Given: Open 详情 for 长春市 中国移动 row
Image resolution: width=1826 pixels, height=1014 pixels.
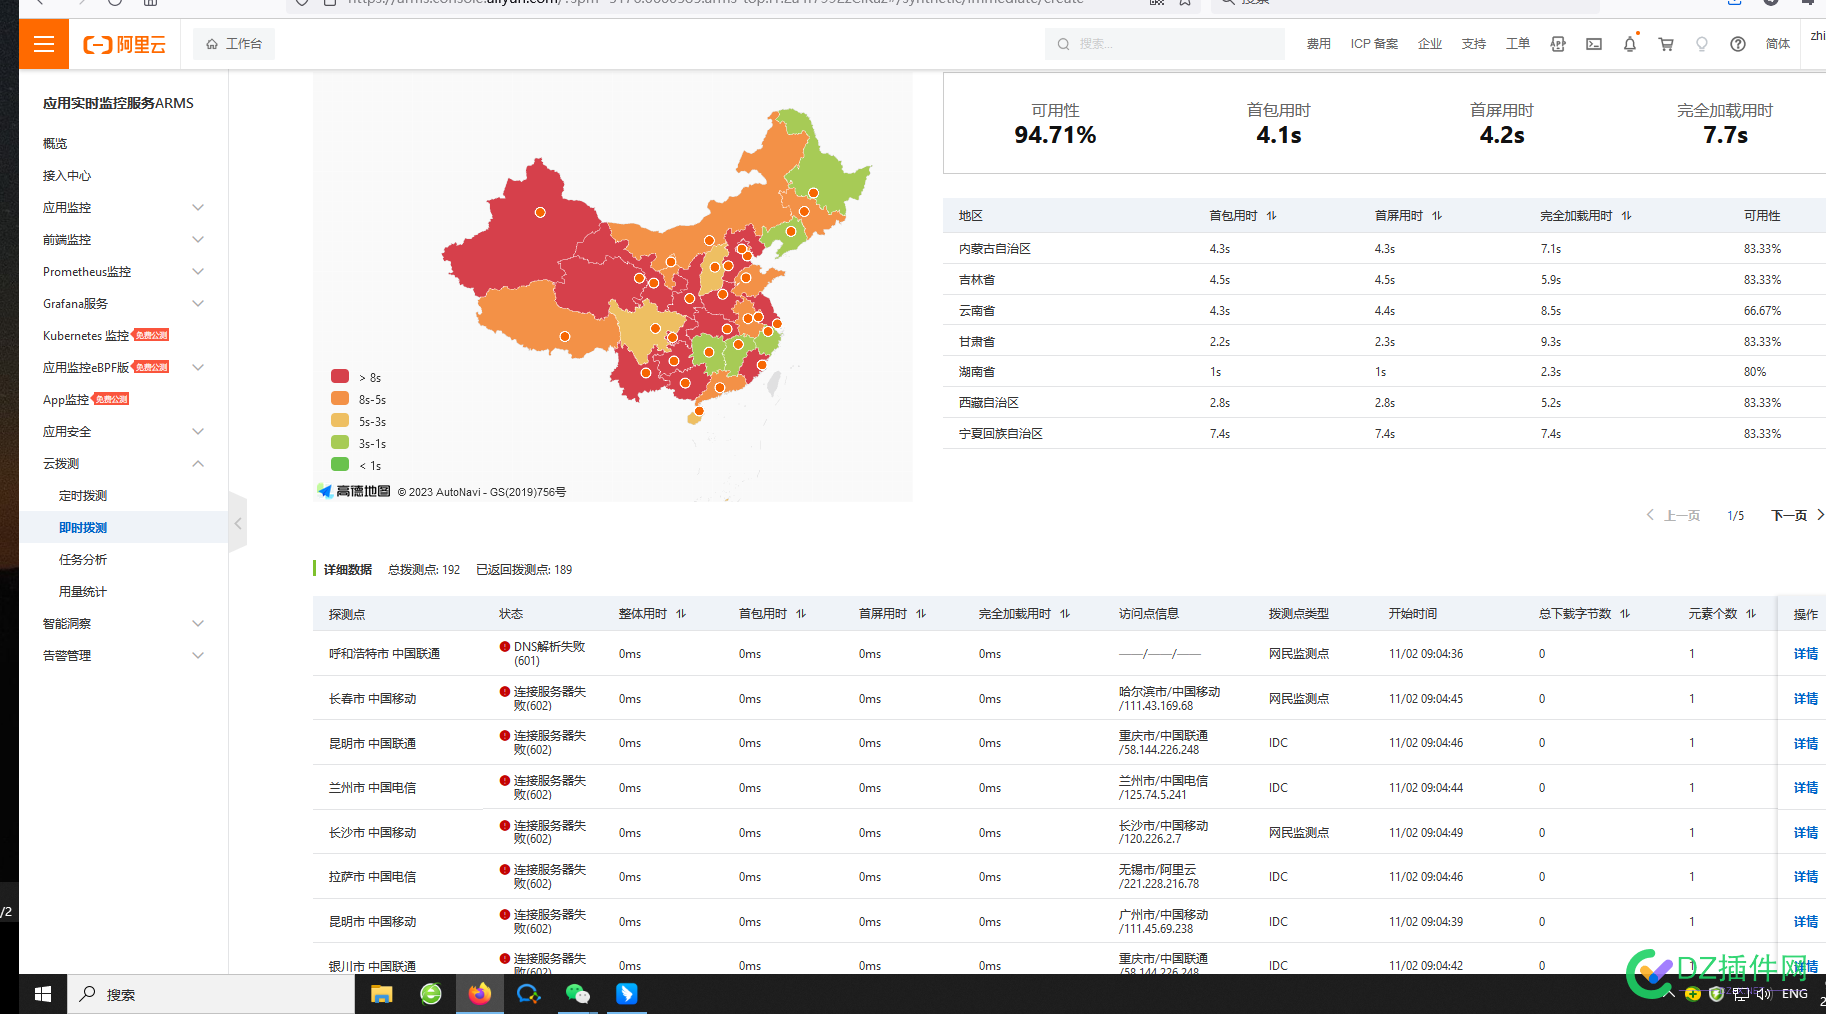Looking at the screenshot, I should point(1805,699).
